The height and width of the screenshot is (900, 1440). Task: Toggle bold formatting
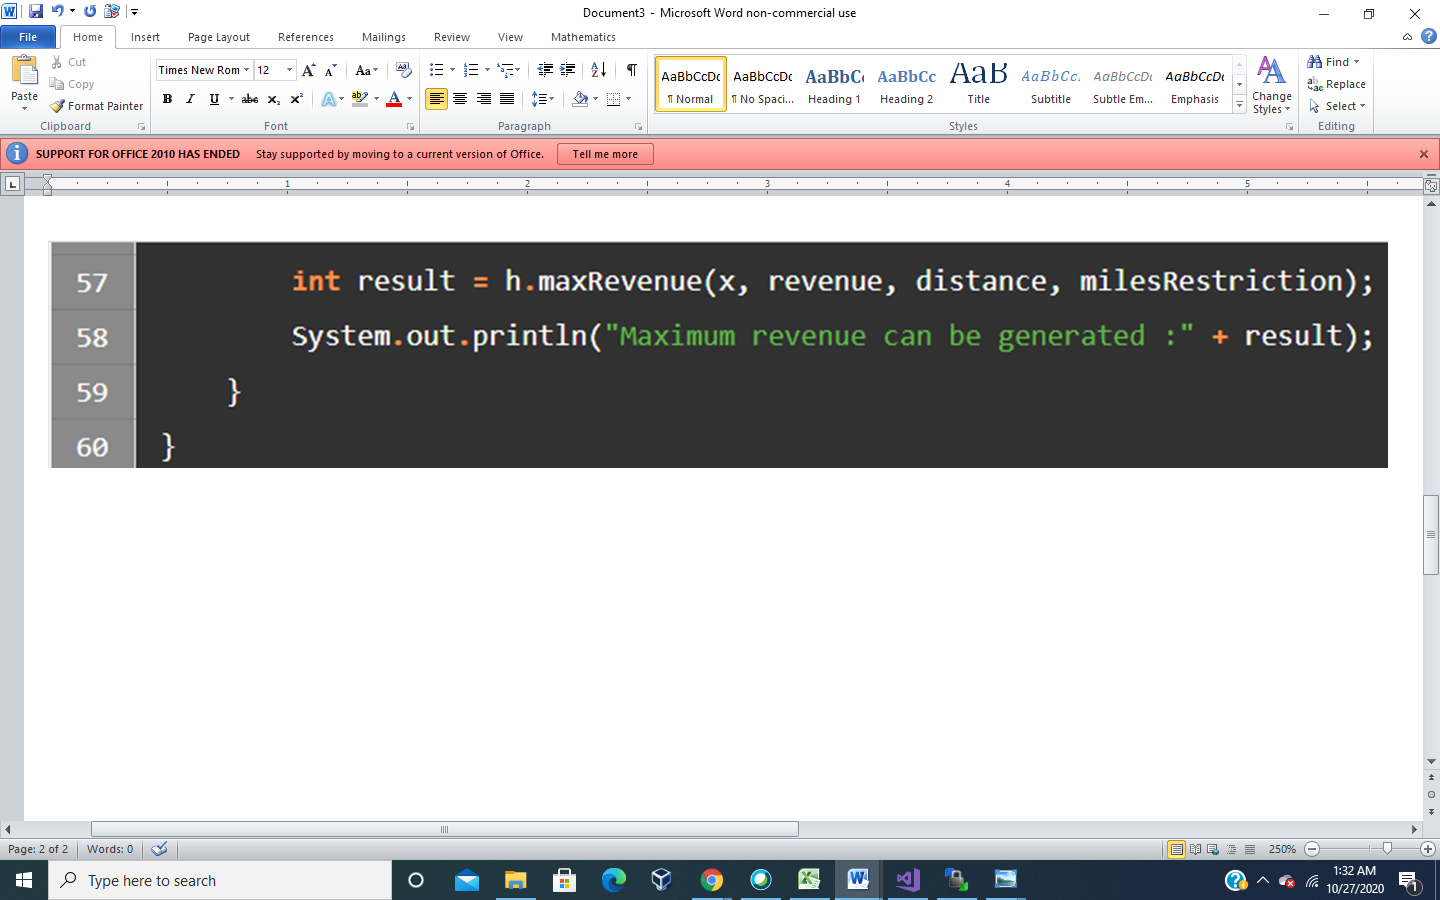(167, 99)
